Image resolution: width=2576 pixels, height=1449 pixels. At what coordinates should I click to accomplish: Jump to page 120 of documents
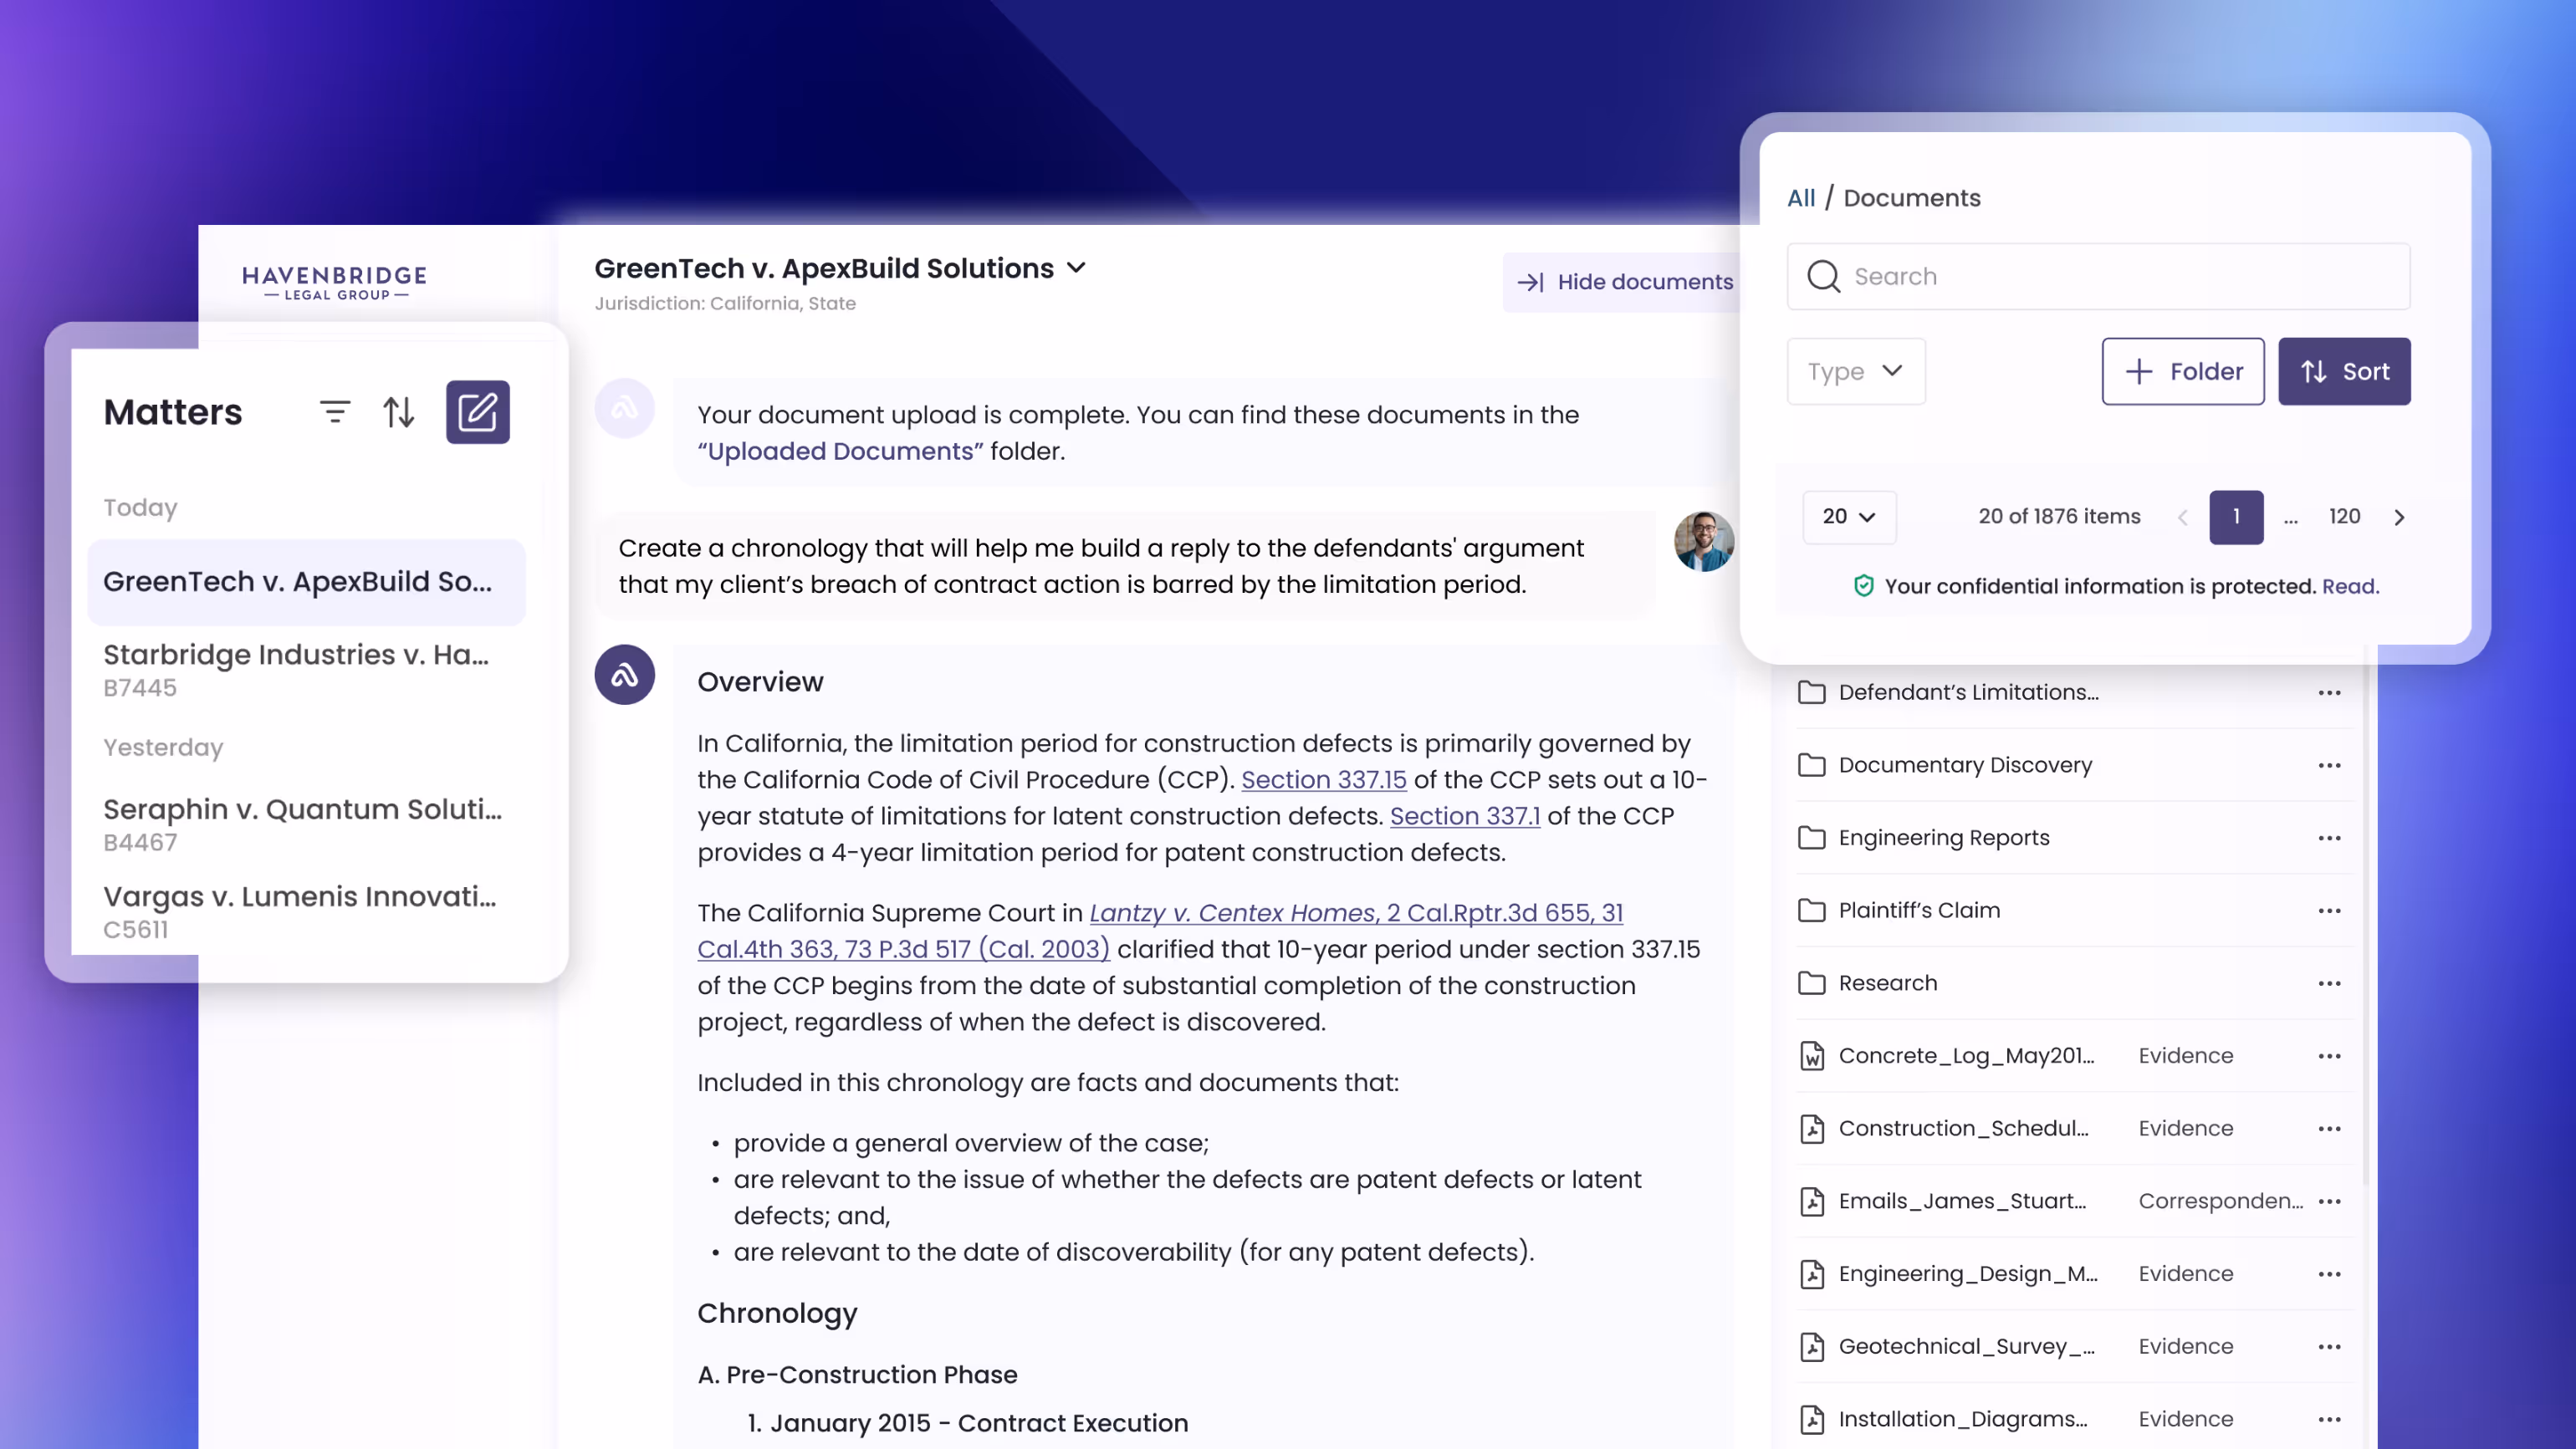pos(2344,517)
